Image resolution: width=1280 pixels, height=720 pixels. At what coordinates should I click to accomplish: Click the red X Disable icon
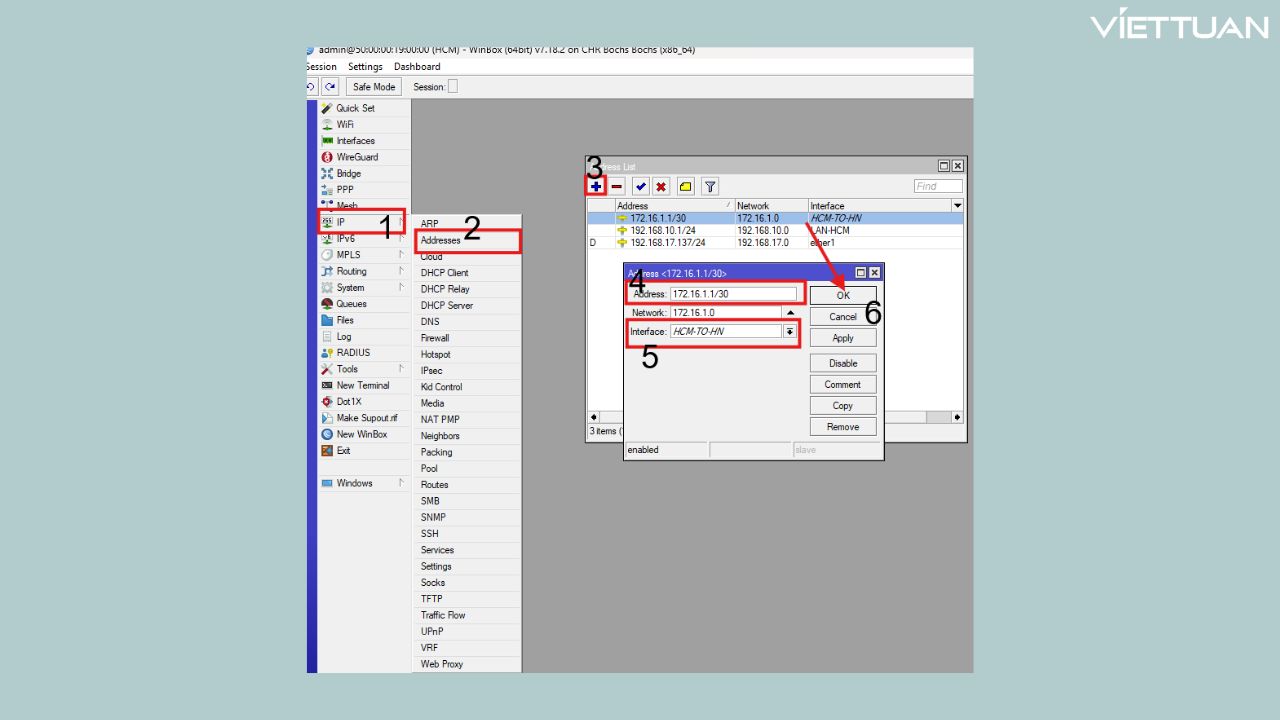661,186
